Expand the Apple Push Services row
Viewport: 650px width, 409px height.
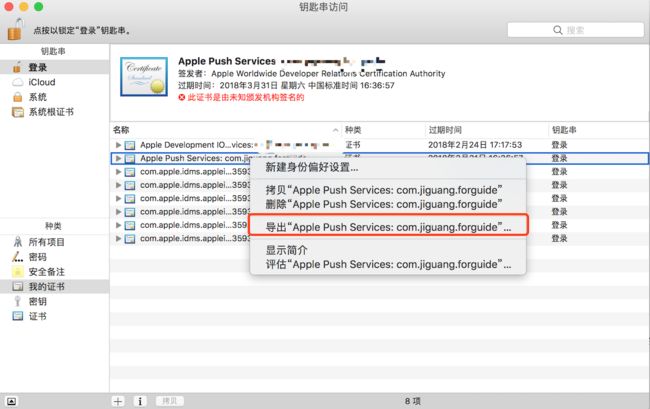(x=118, y=158)
